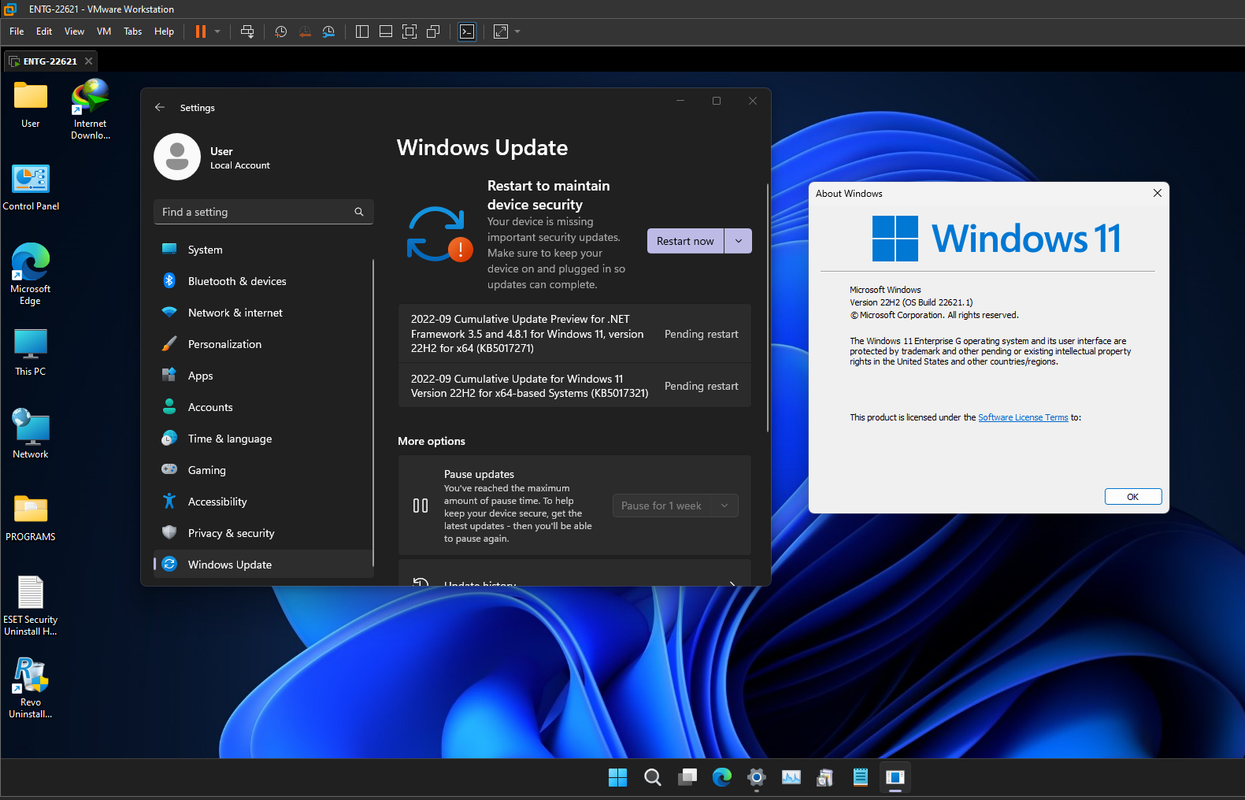The image size is (1245, 800).
Task: Click the User local account avatar
Action: (x=177, y=157)
